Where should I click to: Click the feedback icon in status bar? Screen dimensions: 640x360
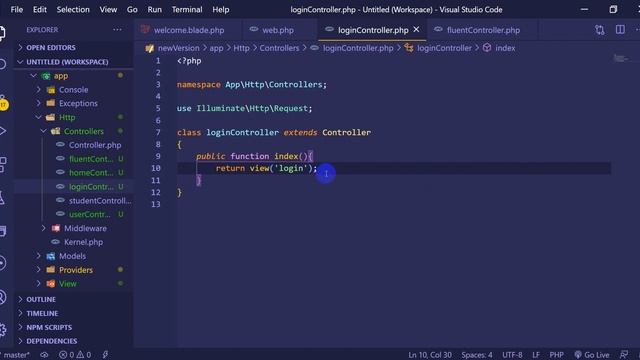pyautogui.click(x=624, y=355)
